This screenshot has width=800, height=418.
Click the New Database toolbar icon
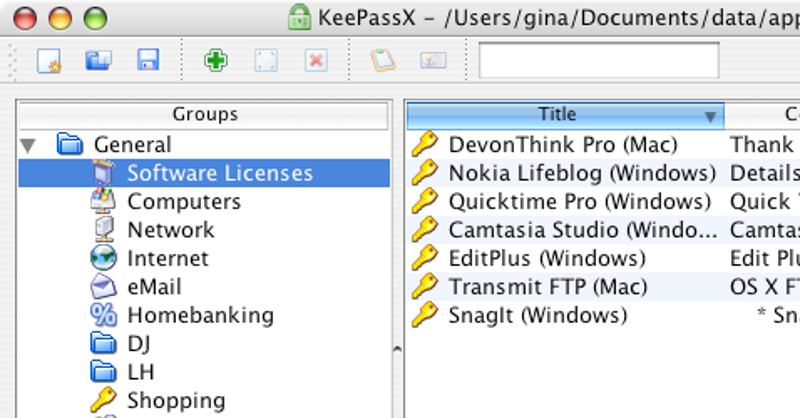(x=49, y=61)
